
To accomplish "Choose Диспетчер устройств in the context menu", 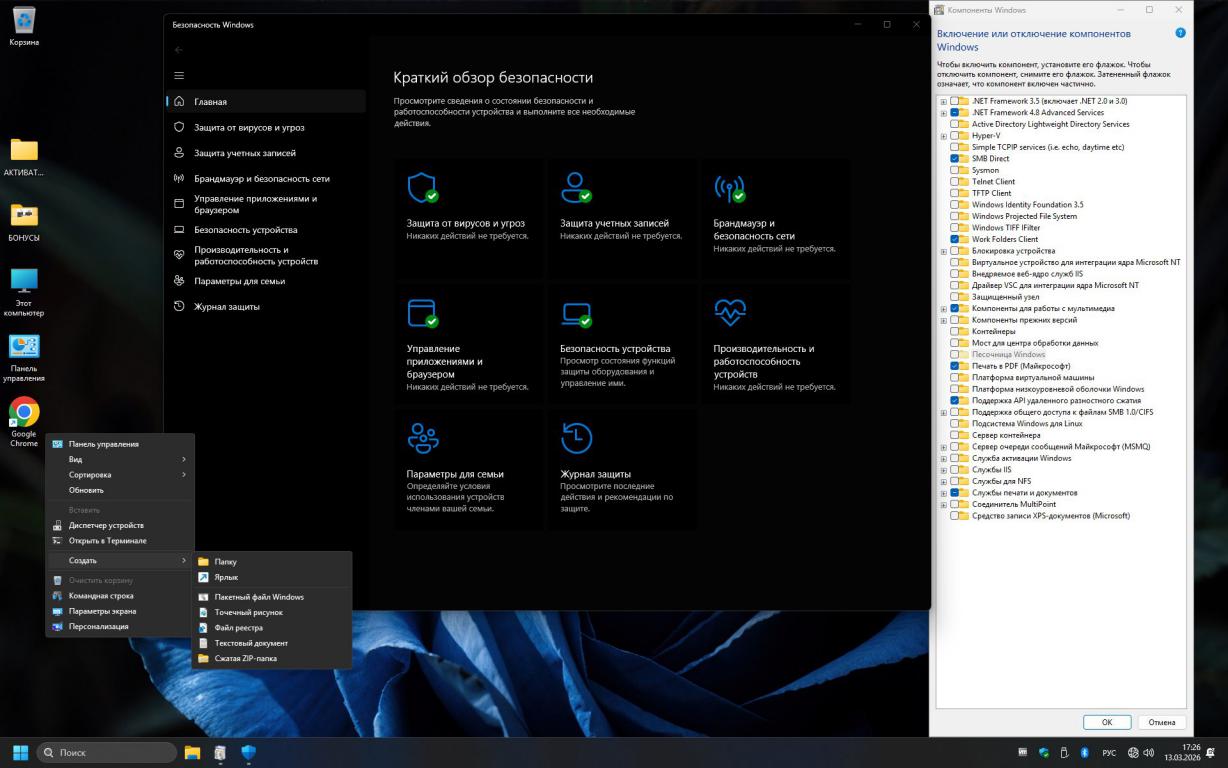I will click(106, 525).
